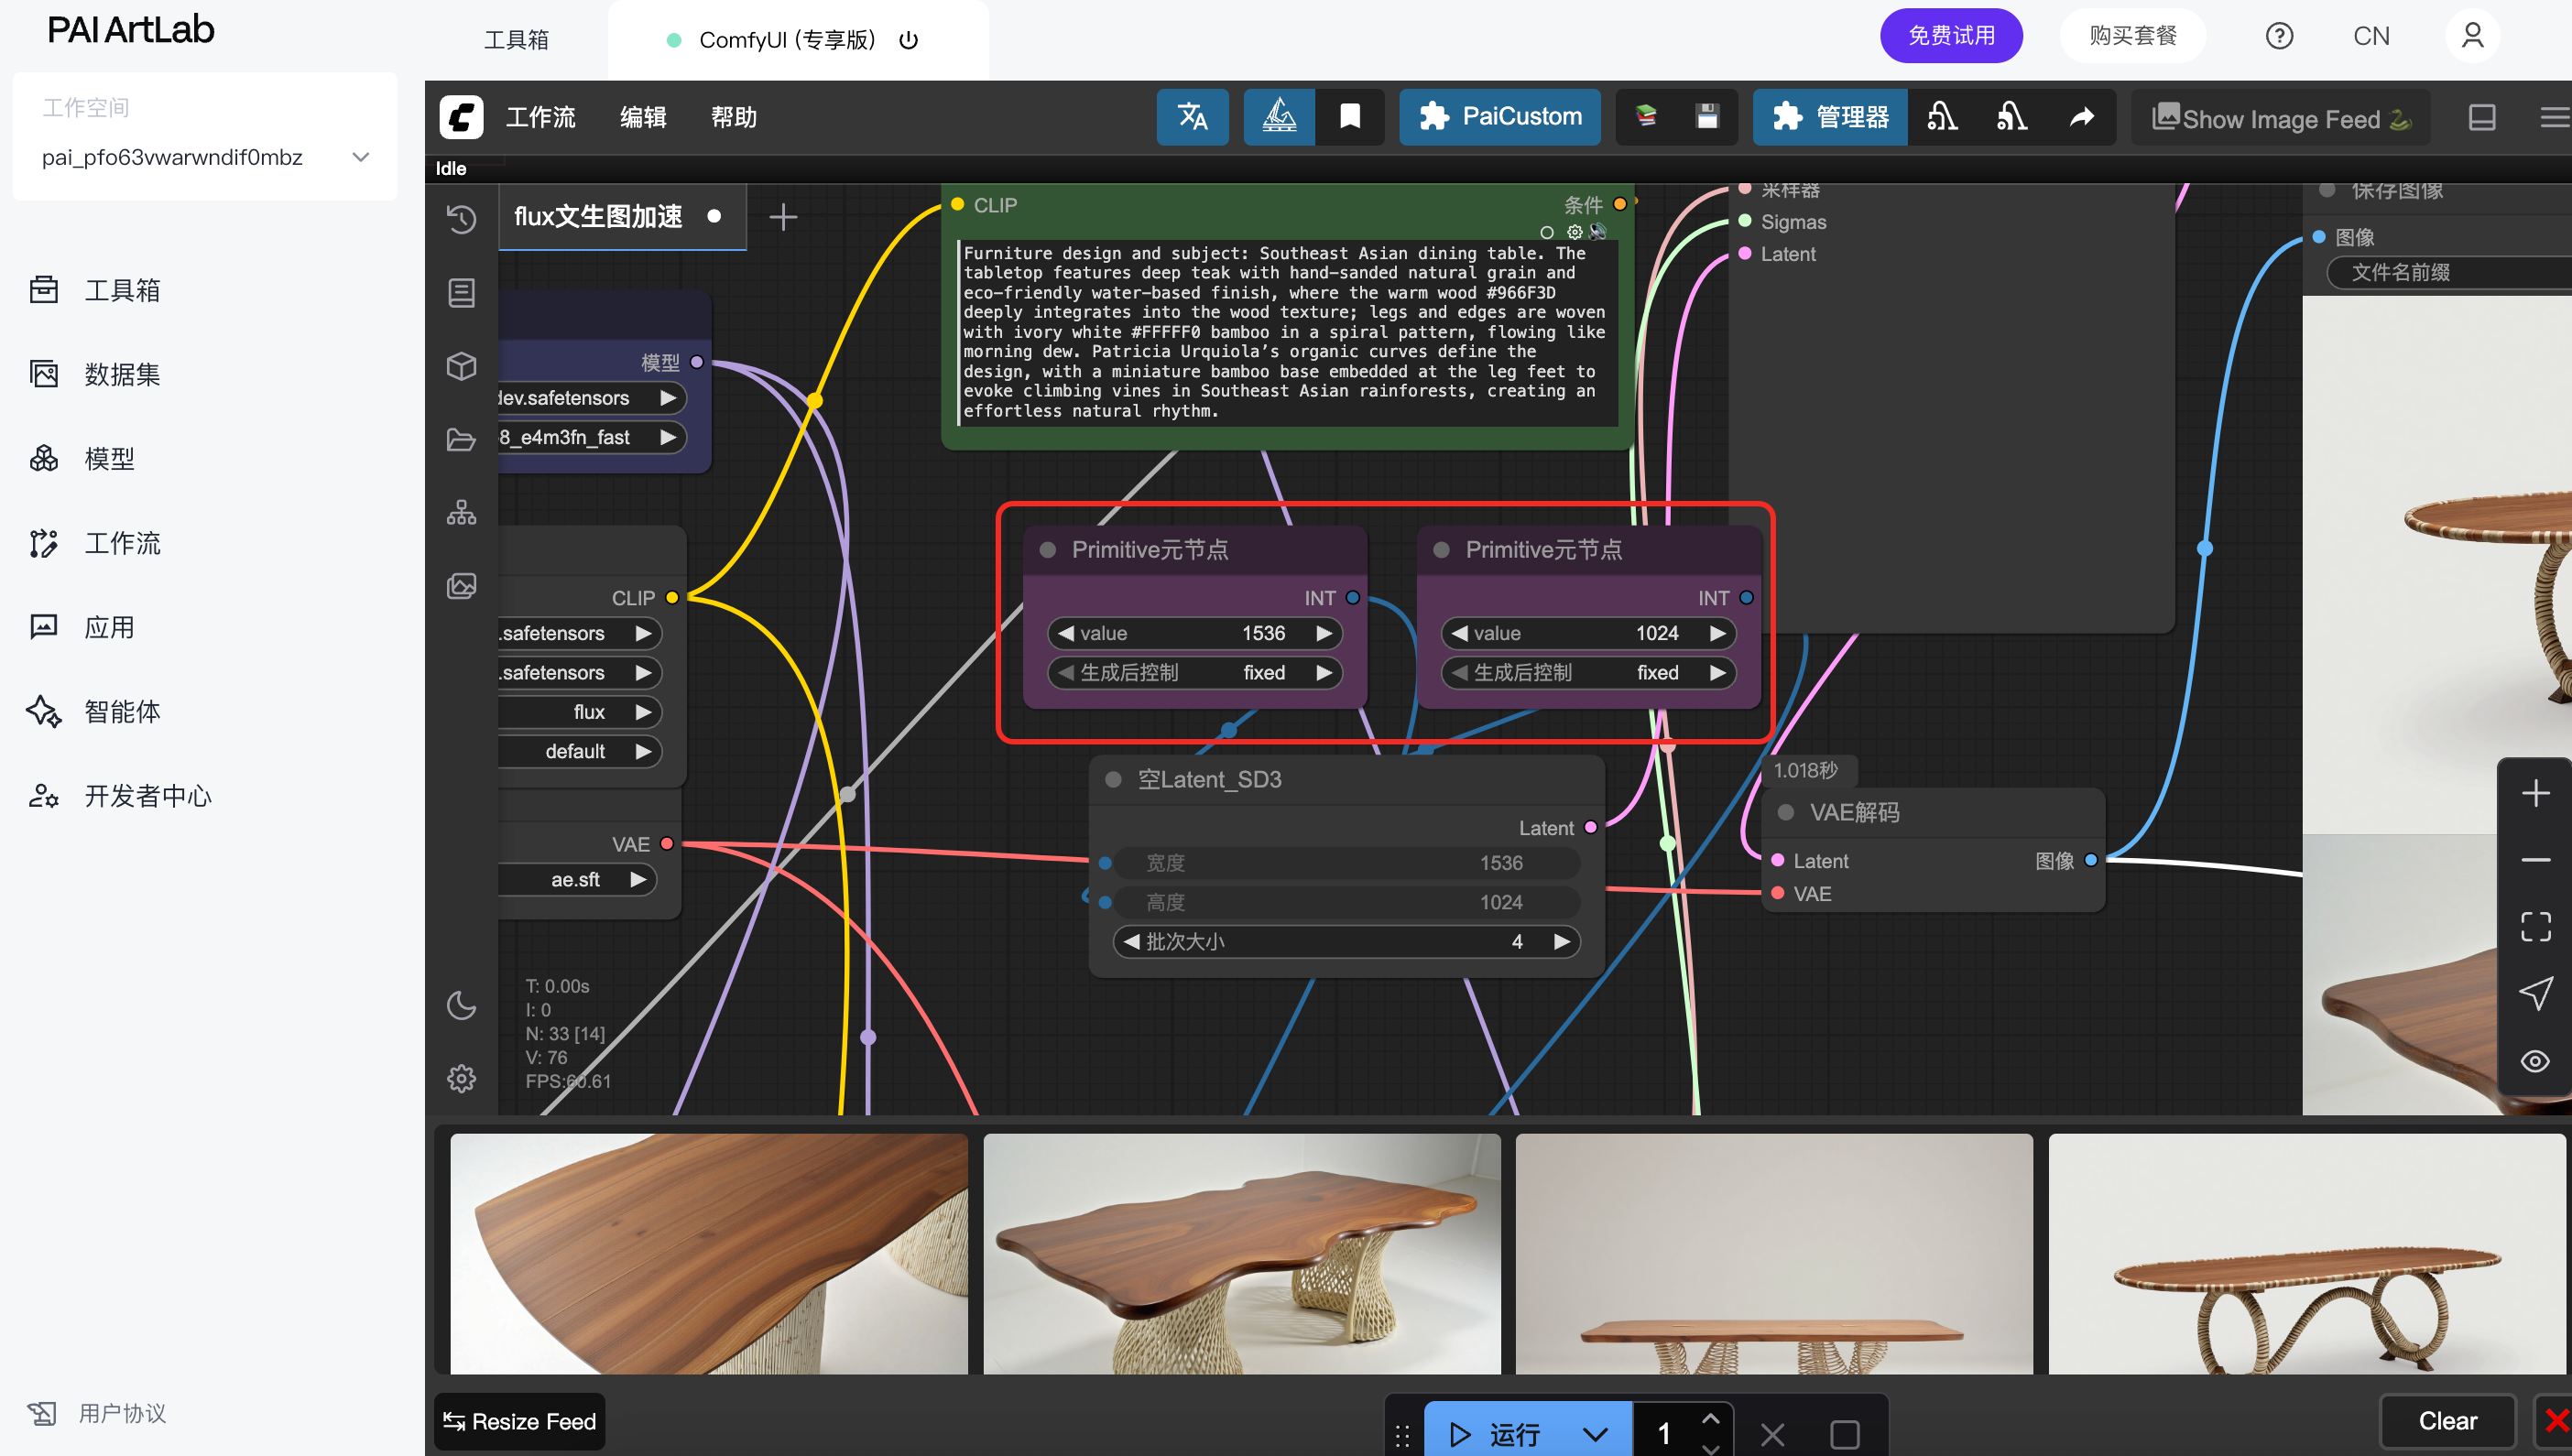2572x1456 pixels.
Task: Open the node library cube icon
Action: coord(461,365)
